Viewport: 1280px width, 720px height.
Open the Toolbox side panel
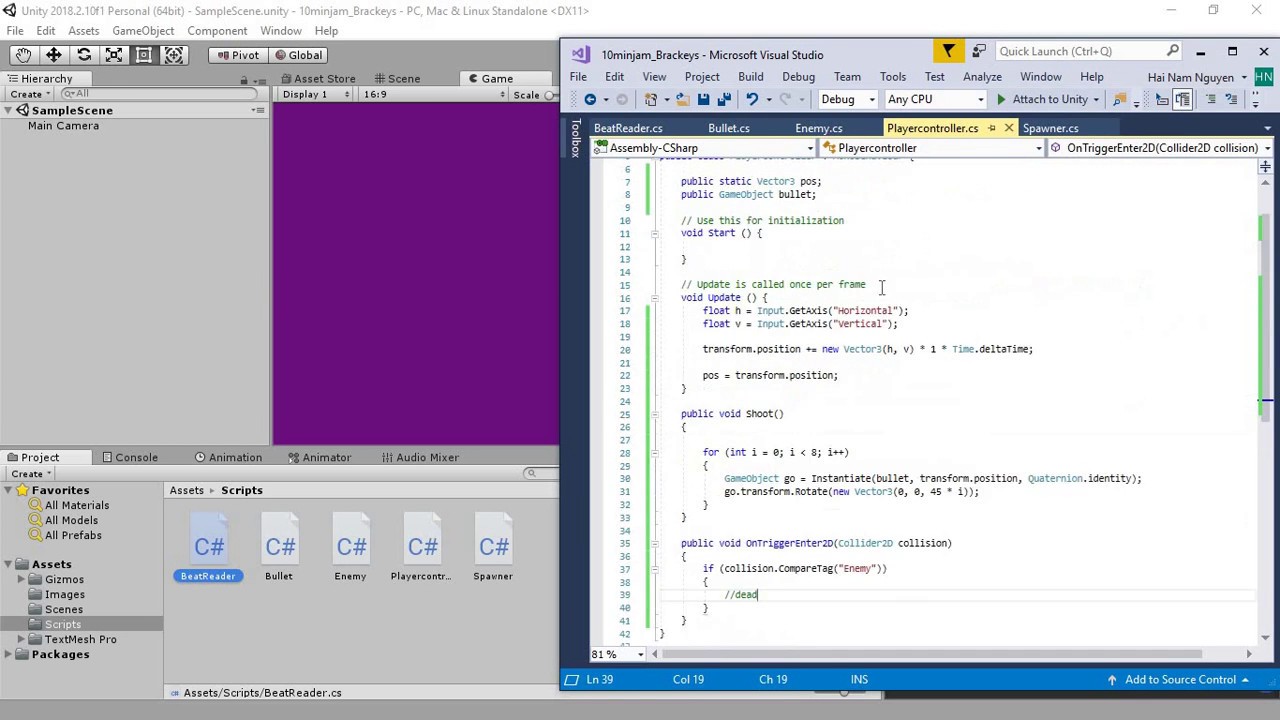tap(575, 139)
